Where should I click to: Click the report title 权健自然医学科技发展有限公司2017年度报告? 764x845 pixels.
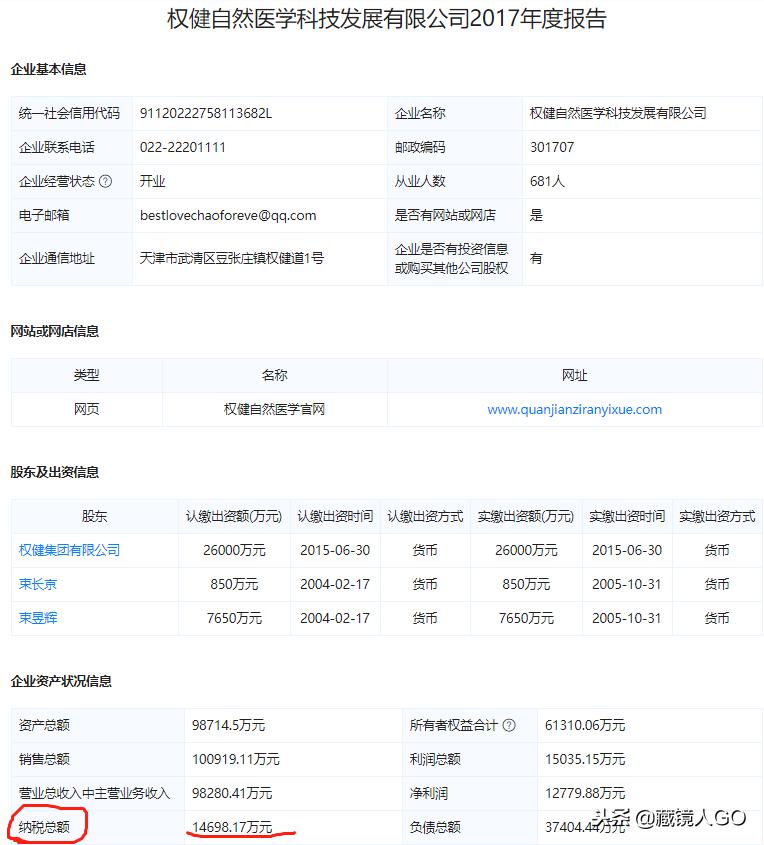[387, 18]
